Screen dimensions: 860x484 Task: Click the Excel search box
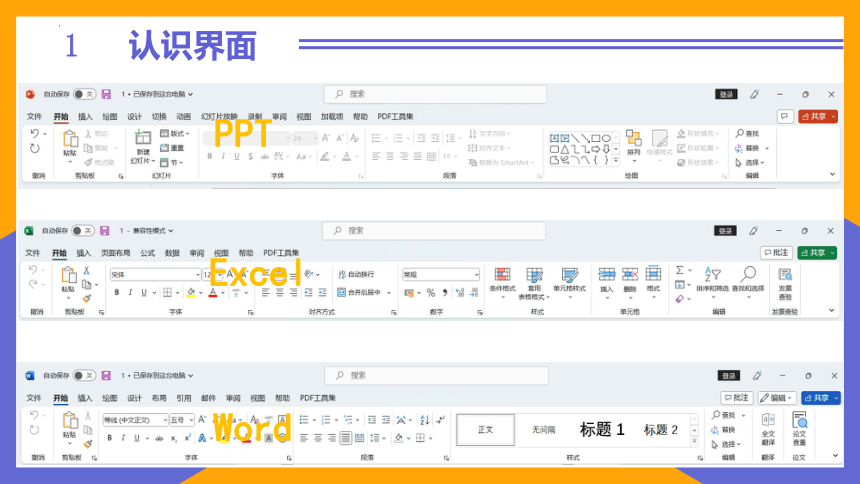pos(434,230)
